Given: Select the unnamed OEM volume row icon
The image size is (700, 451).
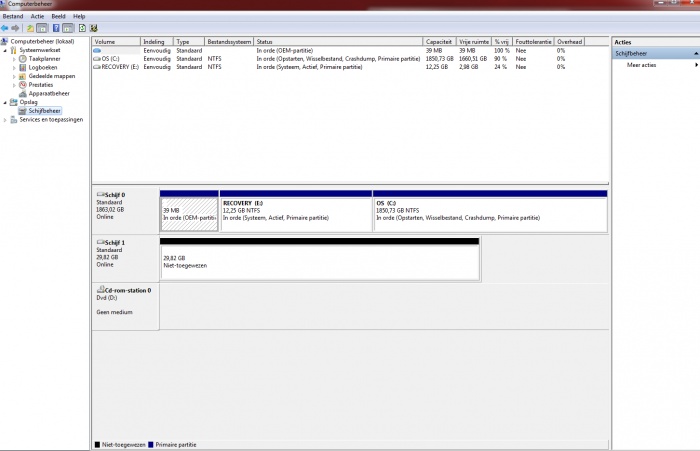Looking at the screenshot, I should pos(97,51).
